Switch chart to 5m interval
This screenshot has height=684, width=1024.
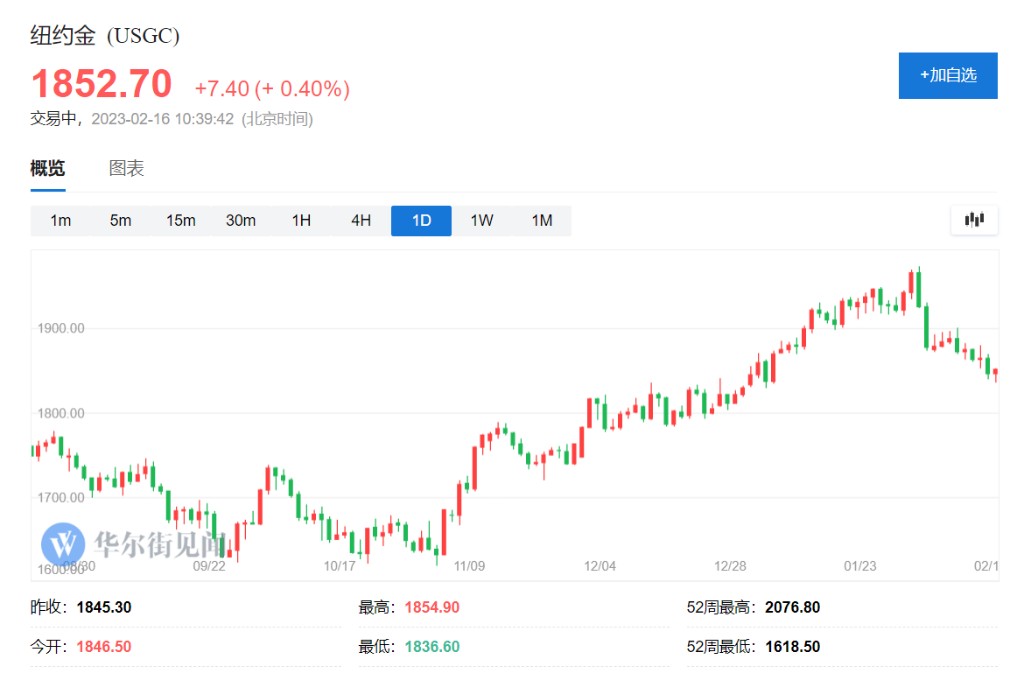[121, 220]
